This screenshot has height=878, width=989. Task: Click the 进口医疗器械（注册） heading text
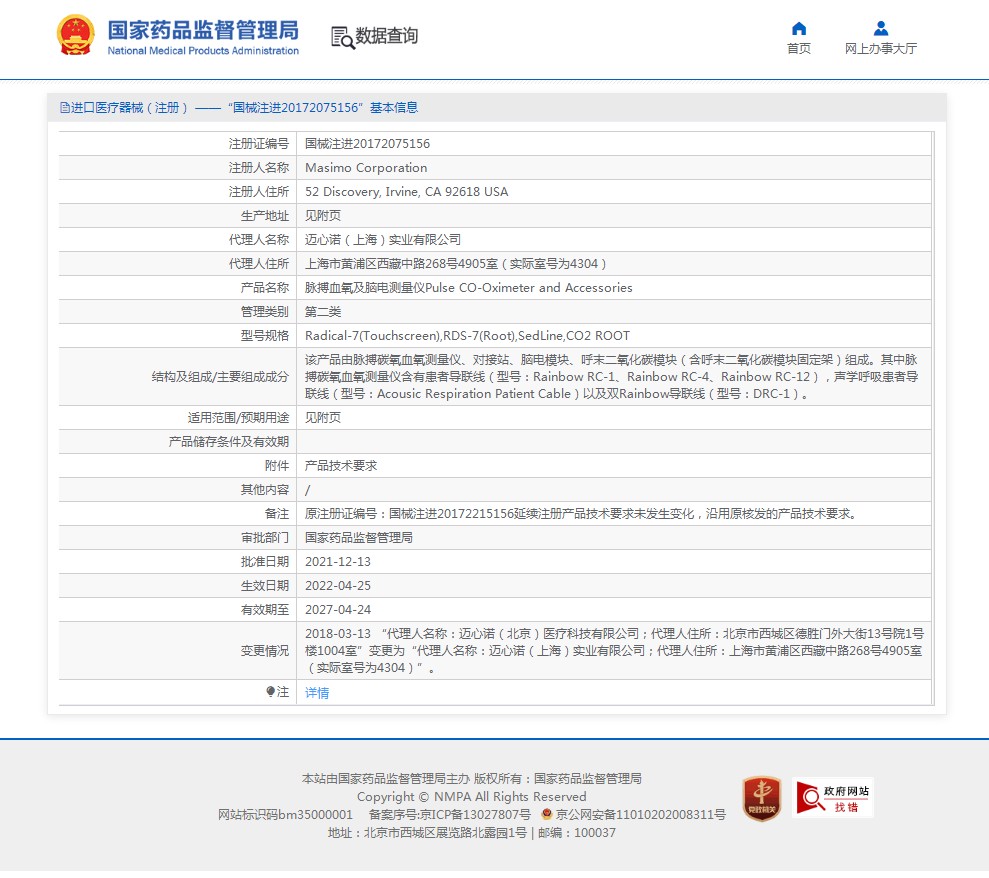pyautogui.click(x=129, y=108)
